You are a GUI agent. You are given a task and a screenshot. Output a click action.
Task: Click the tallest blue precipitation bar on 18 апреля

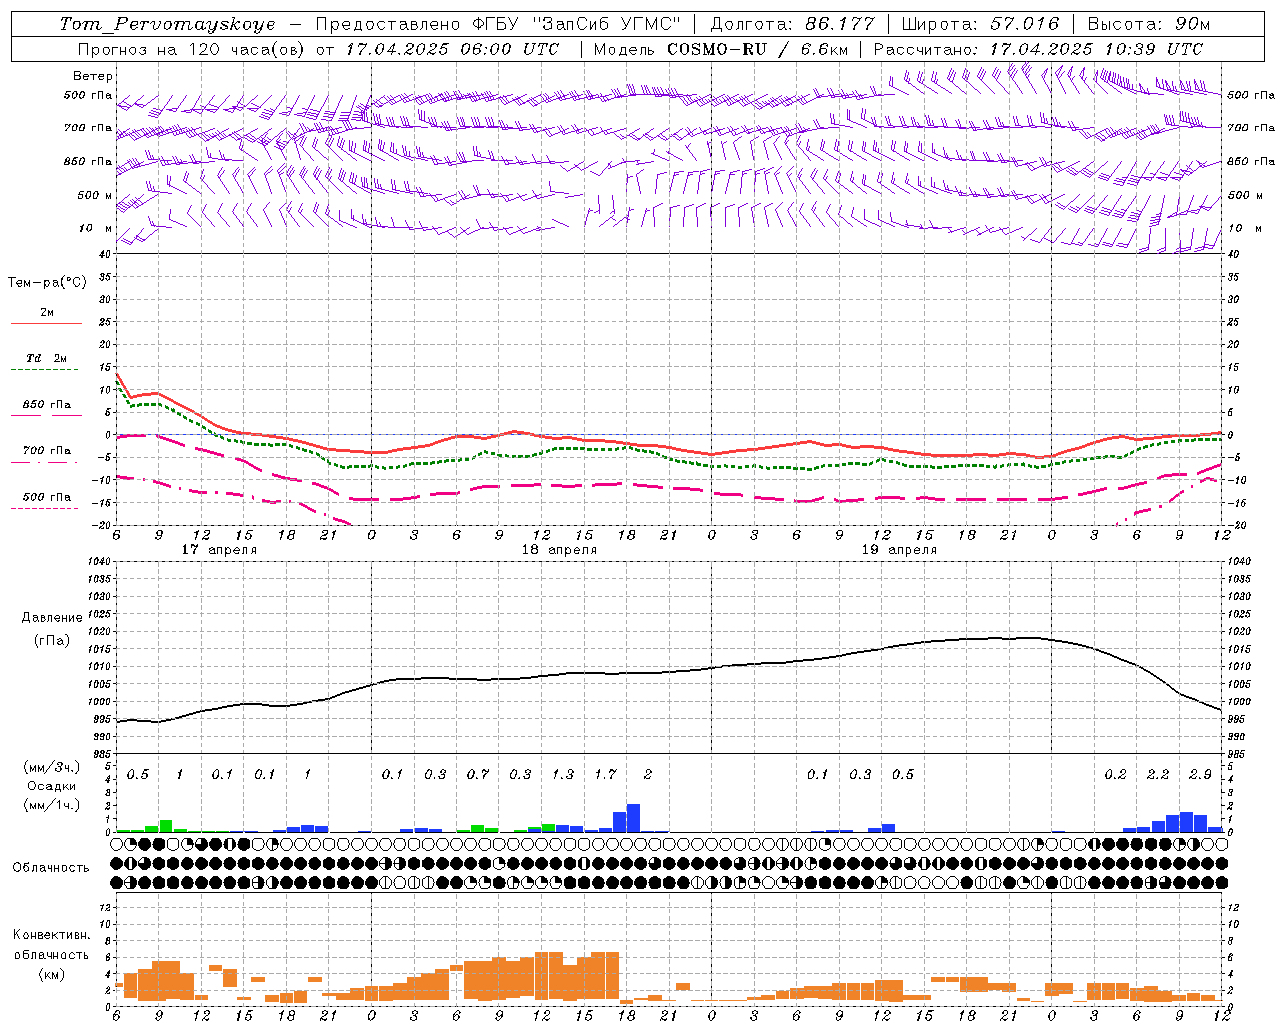click(633, 818)
